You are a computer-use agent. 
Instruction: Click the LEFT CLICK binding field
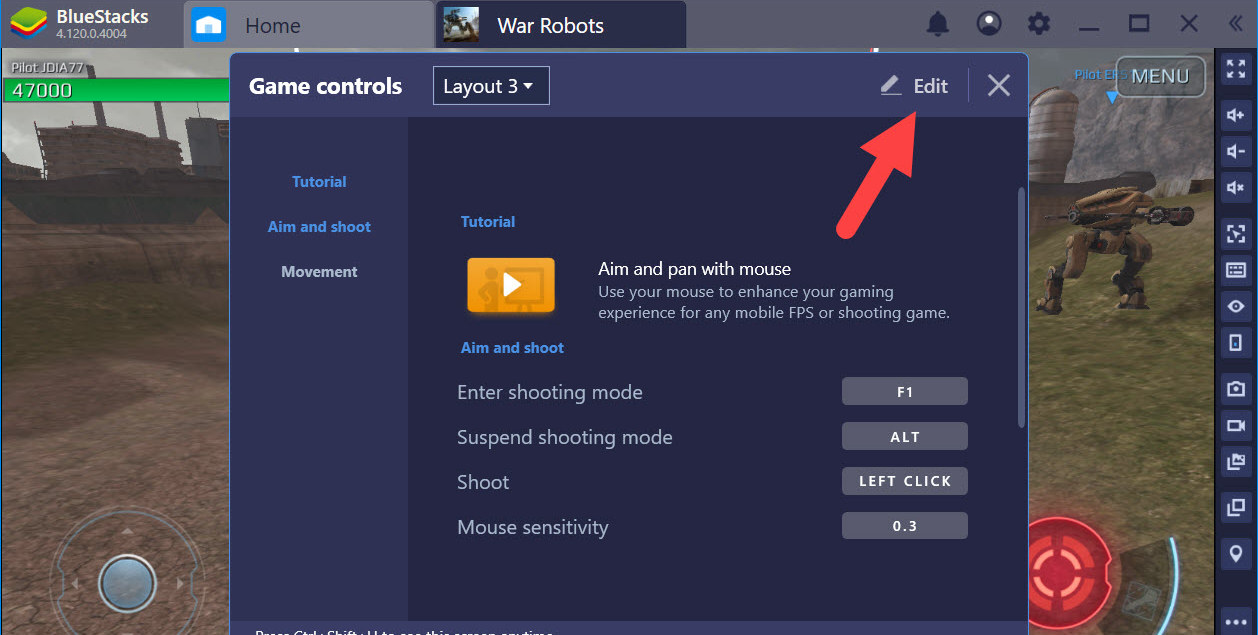tap(905, 481)
